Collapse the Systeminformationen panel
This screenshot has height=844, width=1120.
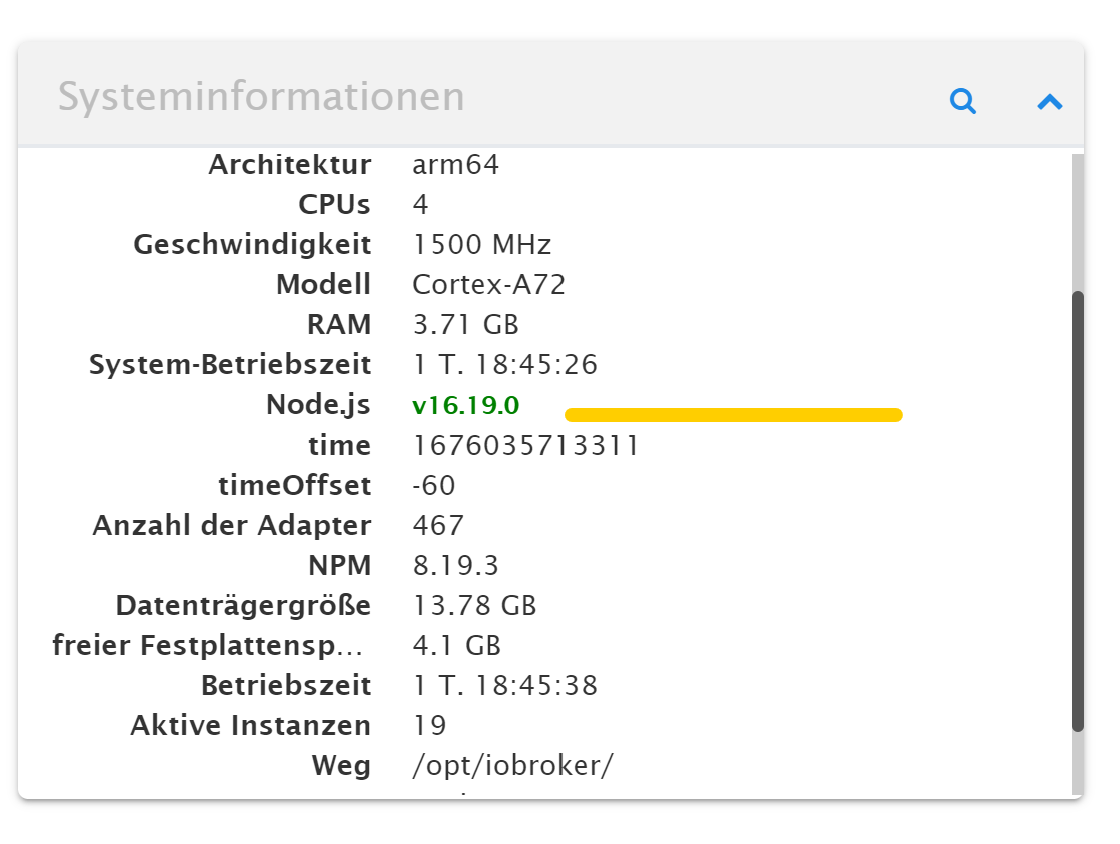tap(1049, 101)
